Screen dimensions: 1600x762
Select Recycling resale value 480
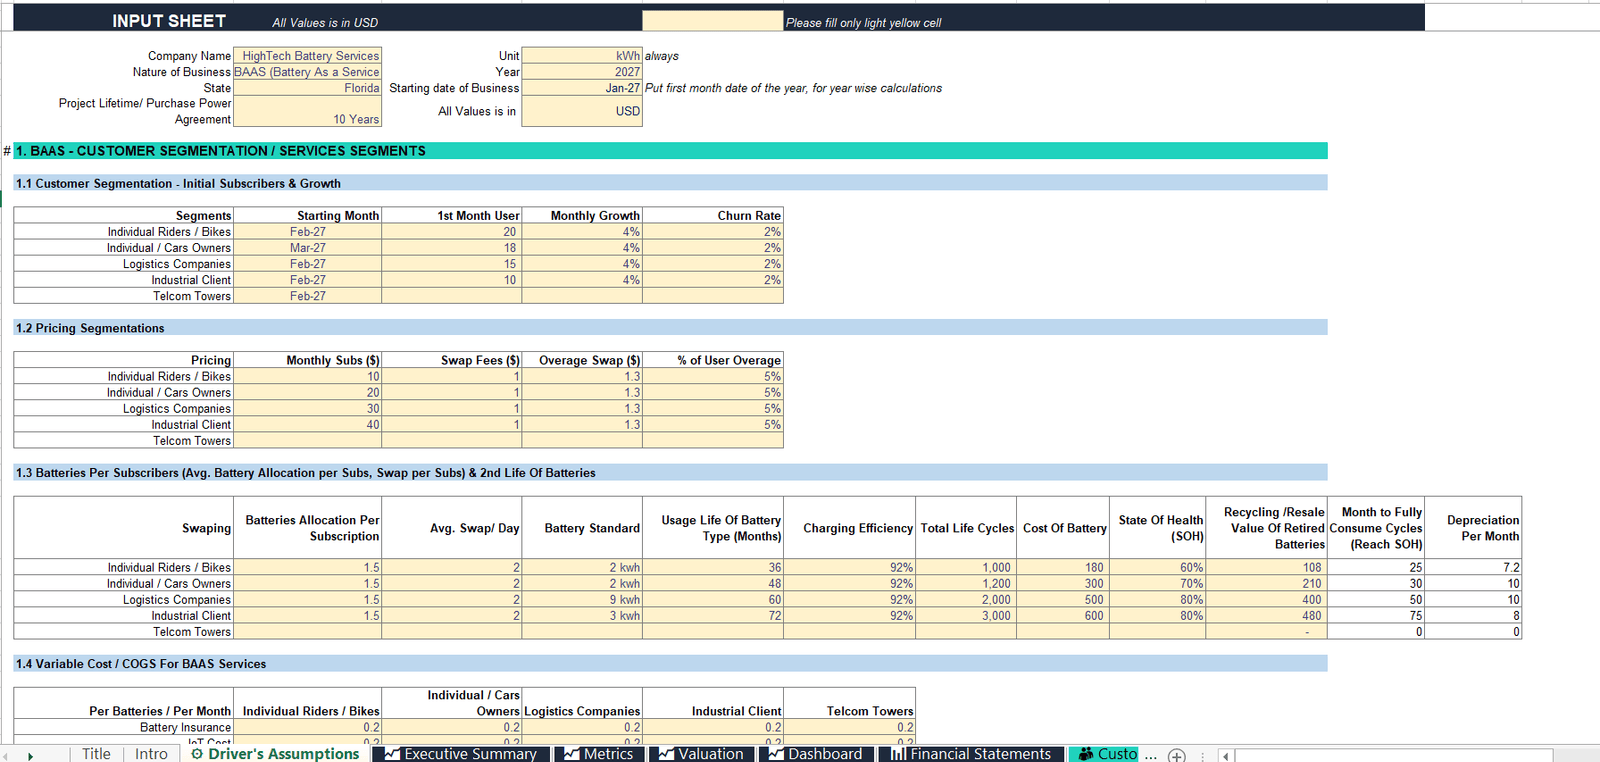[1266, 616]
